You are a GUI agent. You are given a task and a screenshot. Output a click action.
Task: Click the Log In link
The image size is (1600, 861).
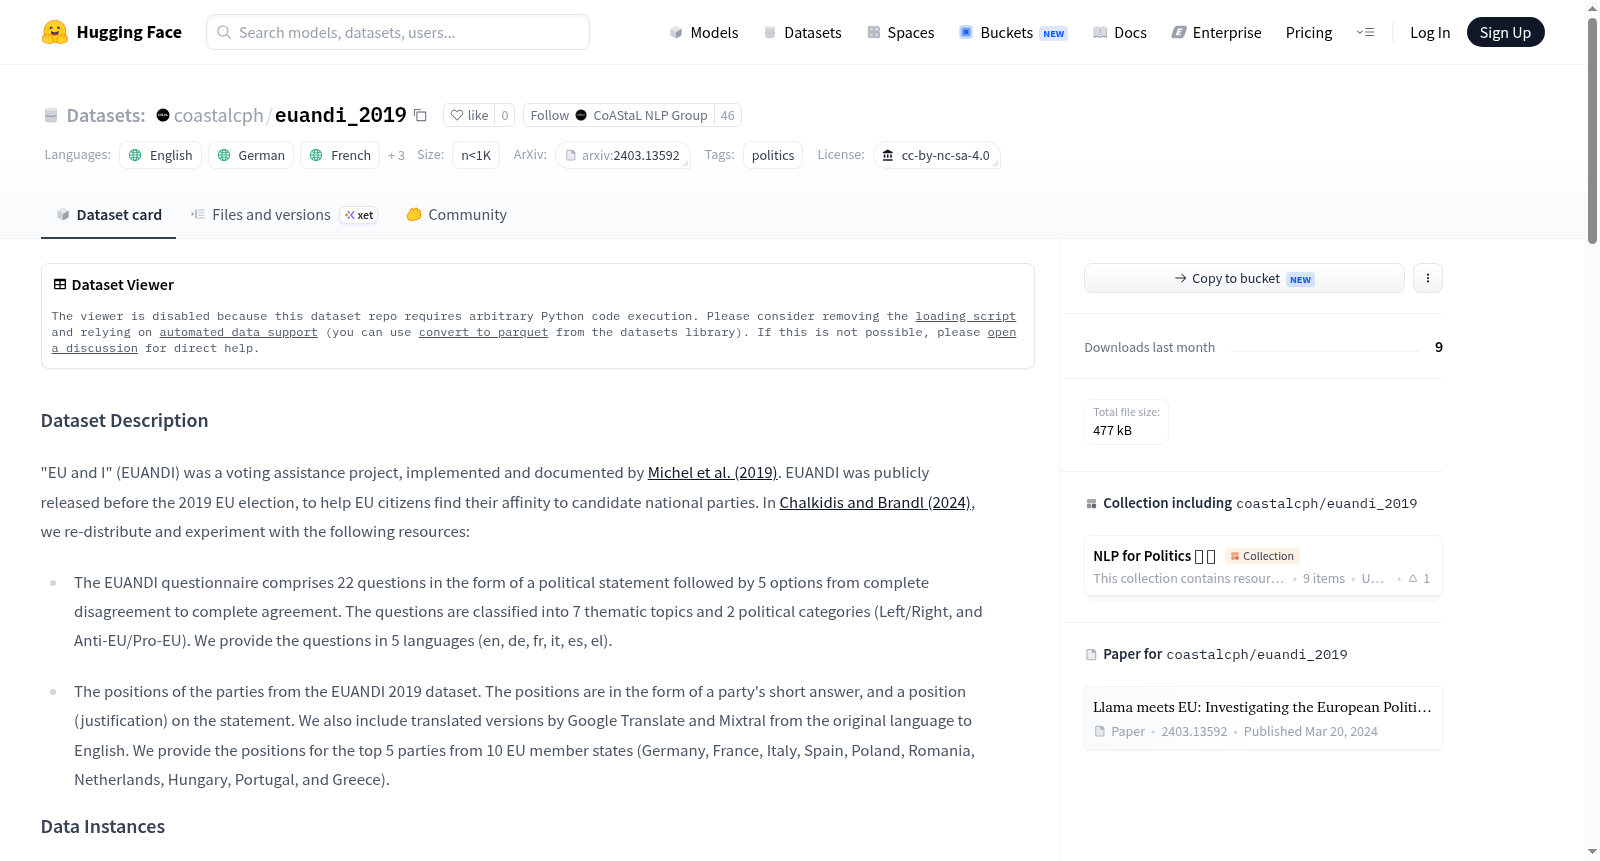(x=1430, y=32)
